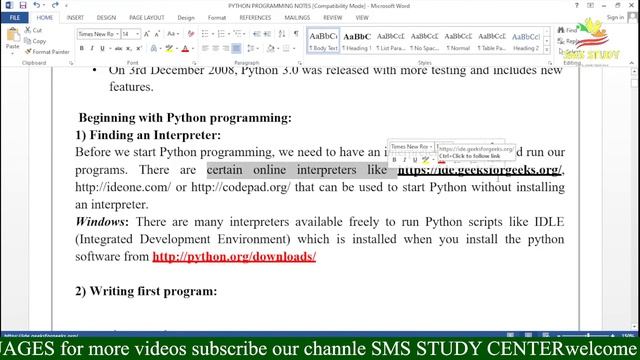
Task: Activate the Format Painter
Action: (x=47, y=52)
